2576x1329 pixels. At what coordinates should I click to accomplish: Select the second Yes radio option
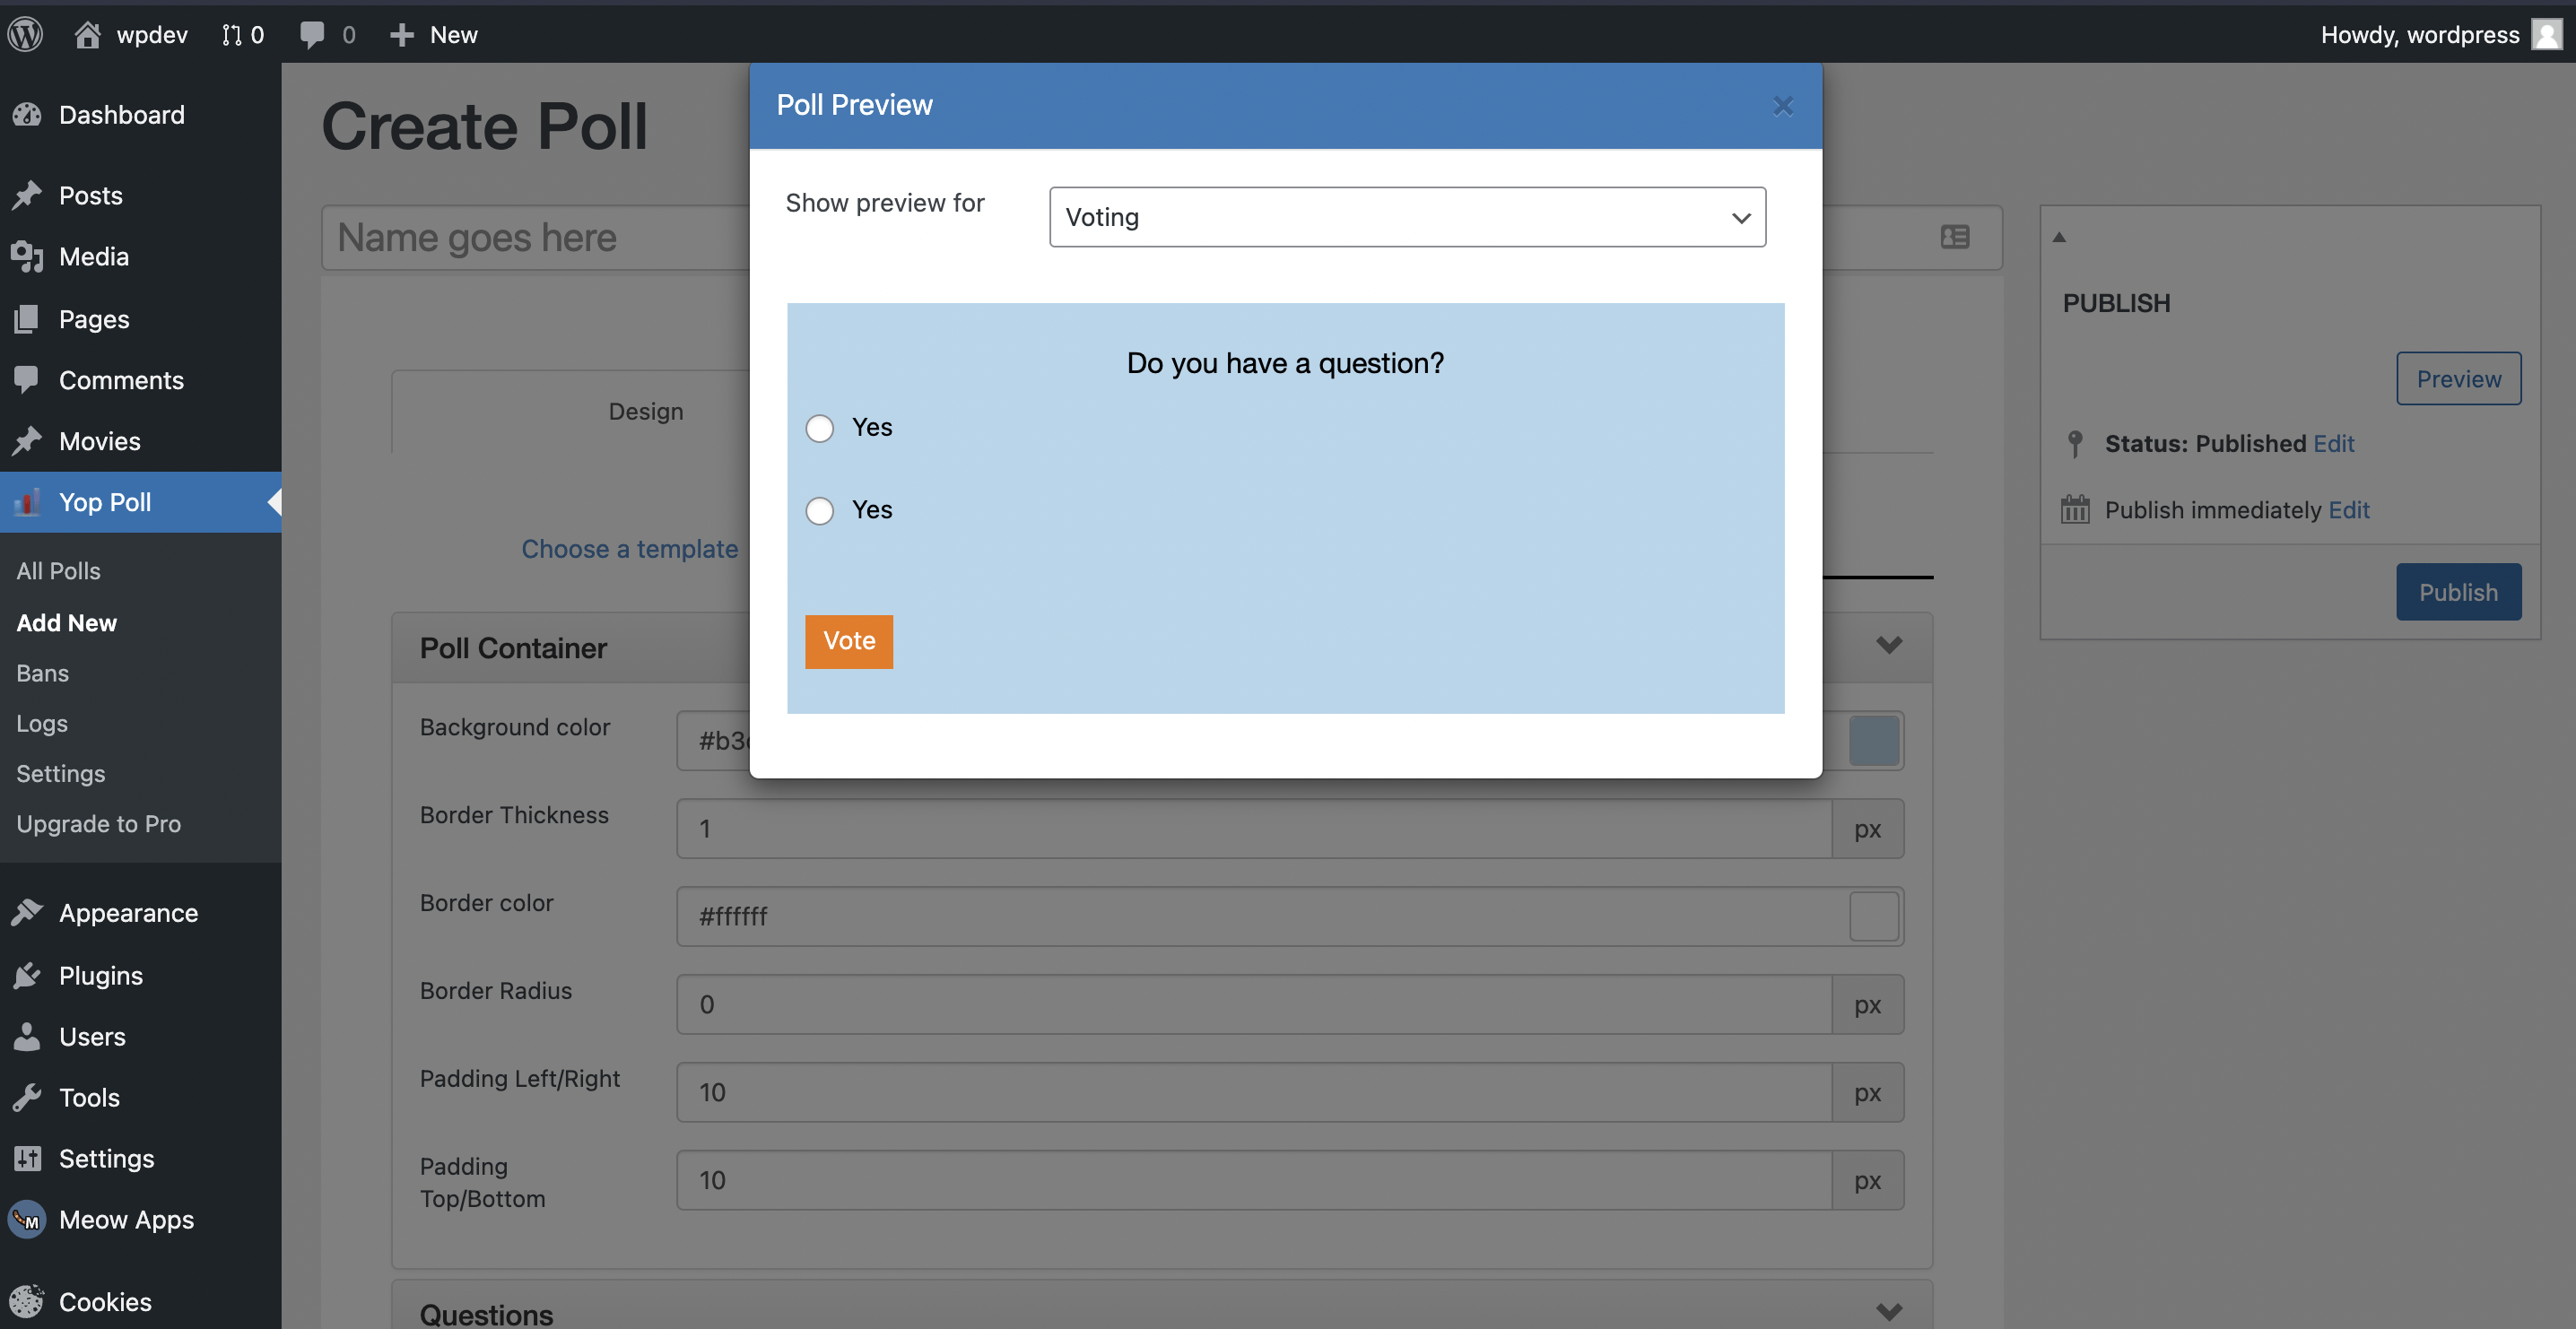(819, 510)
